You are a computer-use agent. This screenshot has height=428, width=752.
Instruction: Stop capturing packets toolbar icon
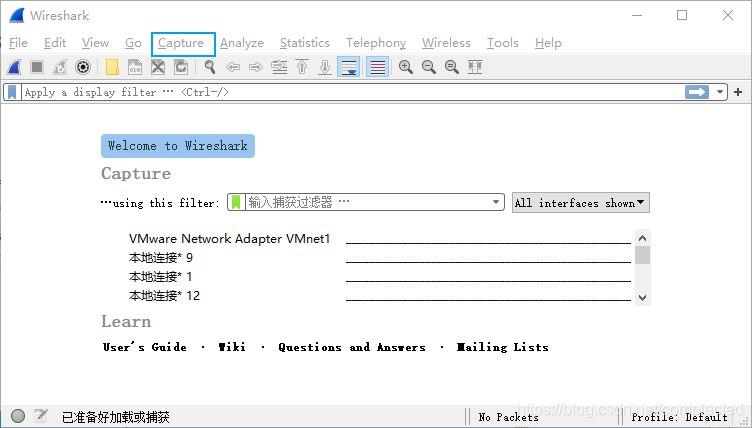37,67
